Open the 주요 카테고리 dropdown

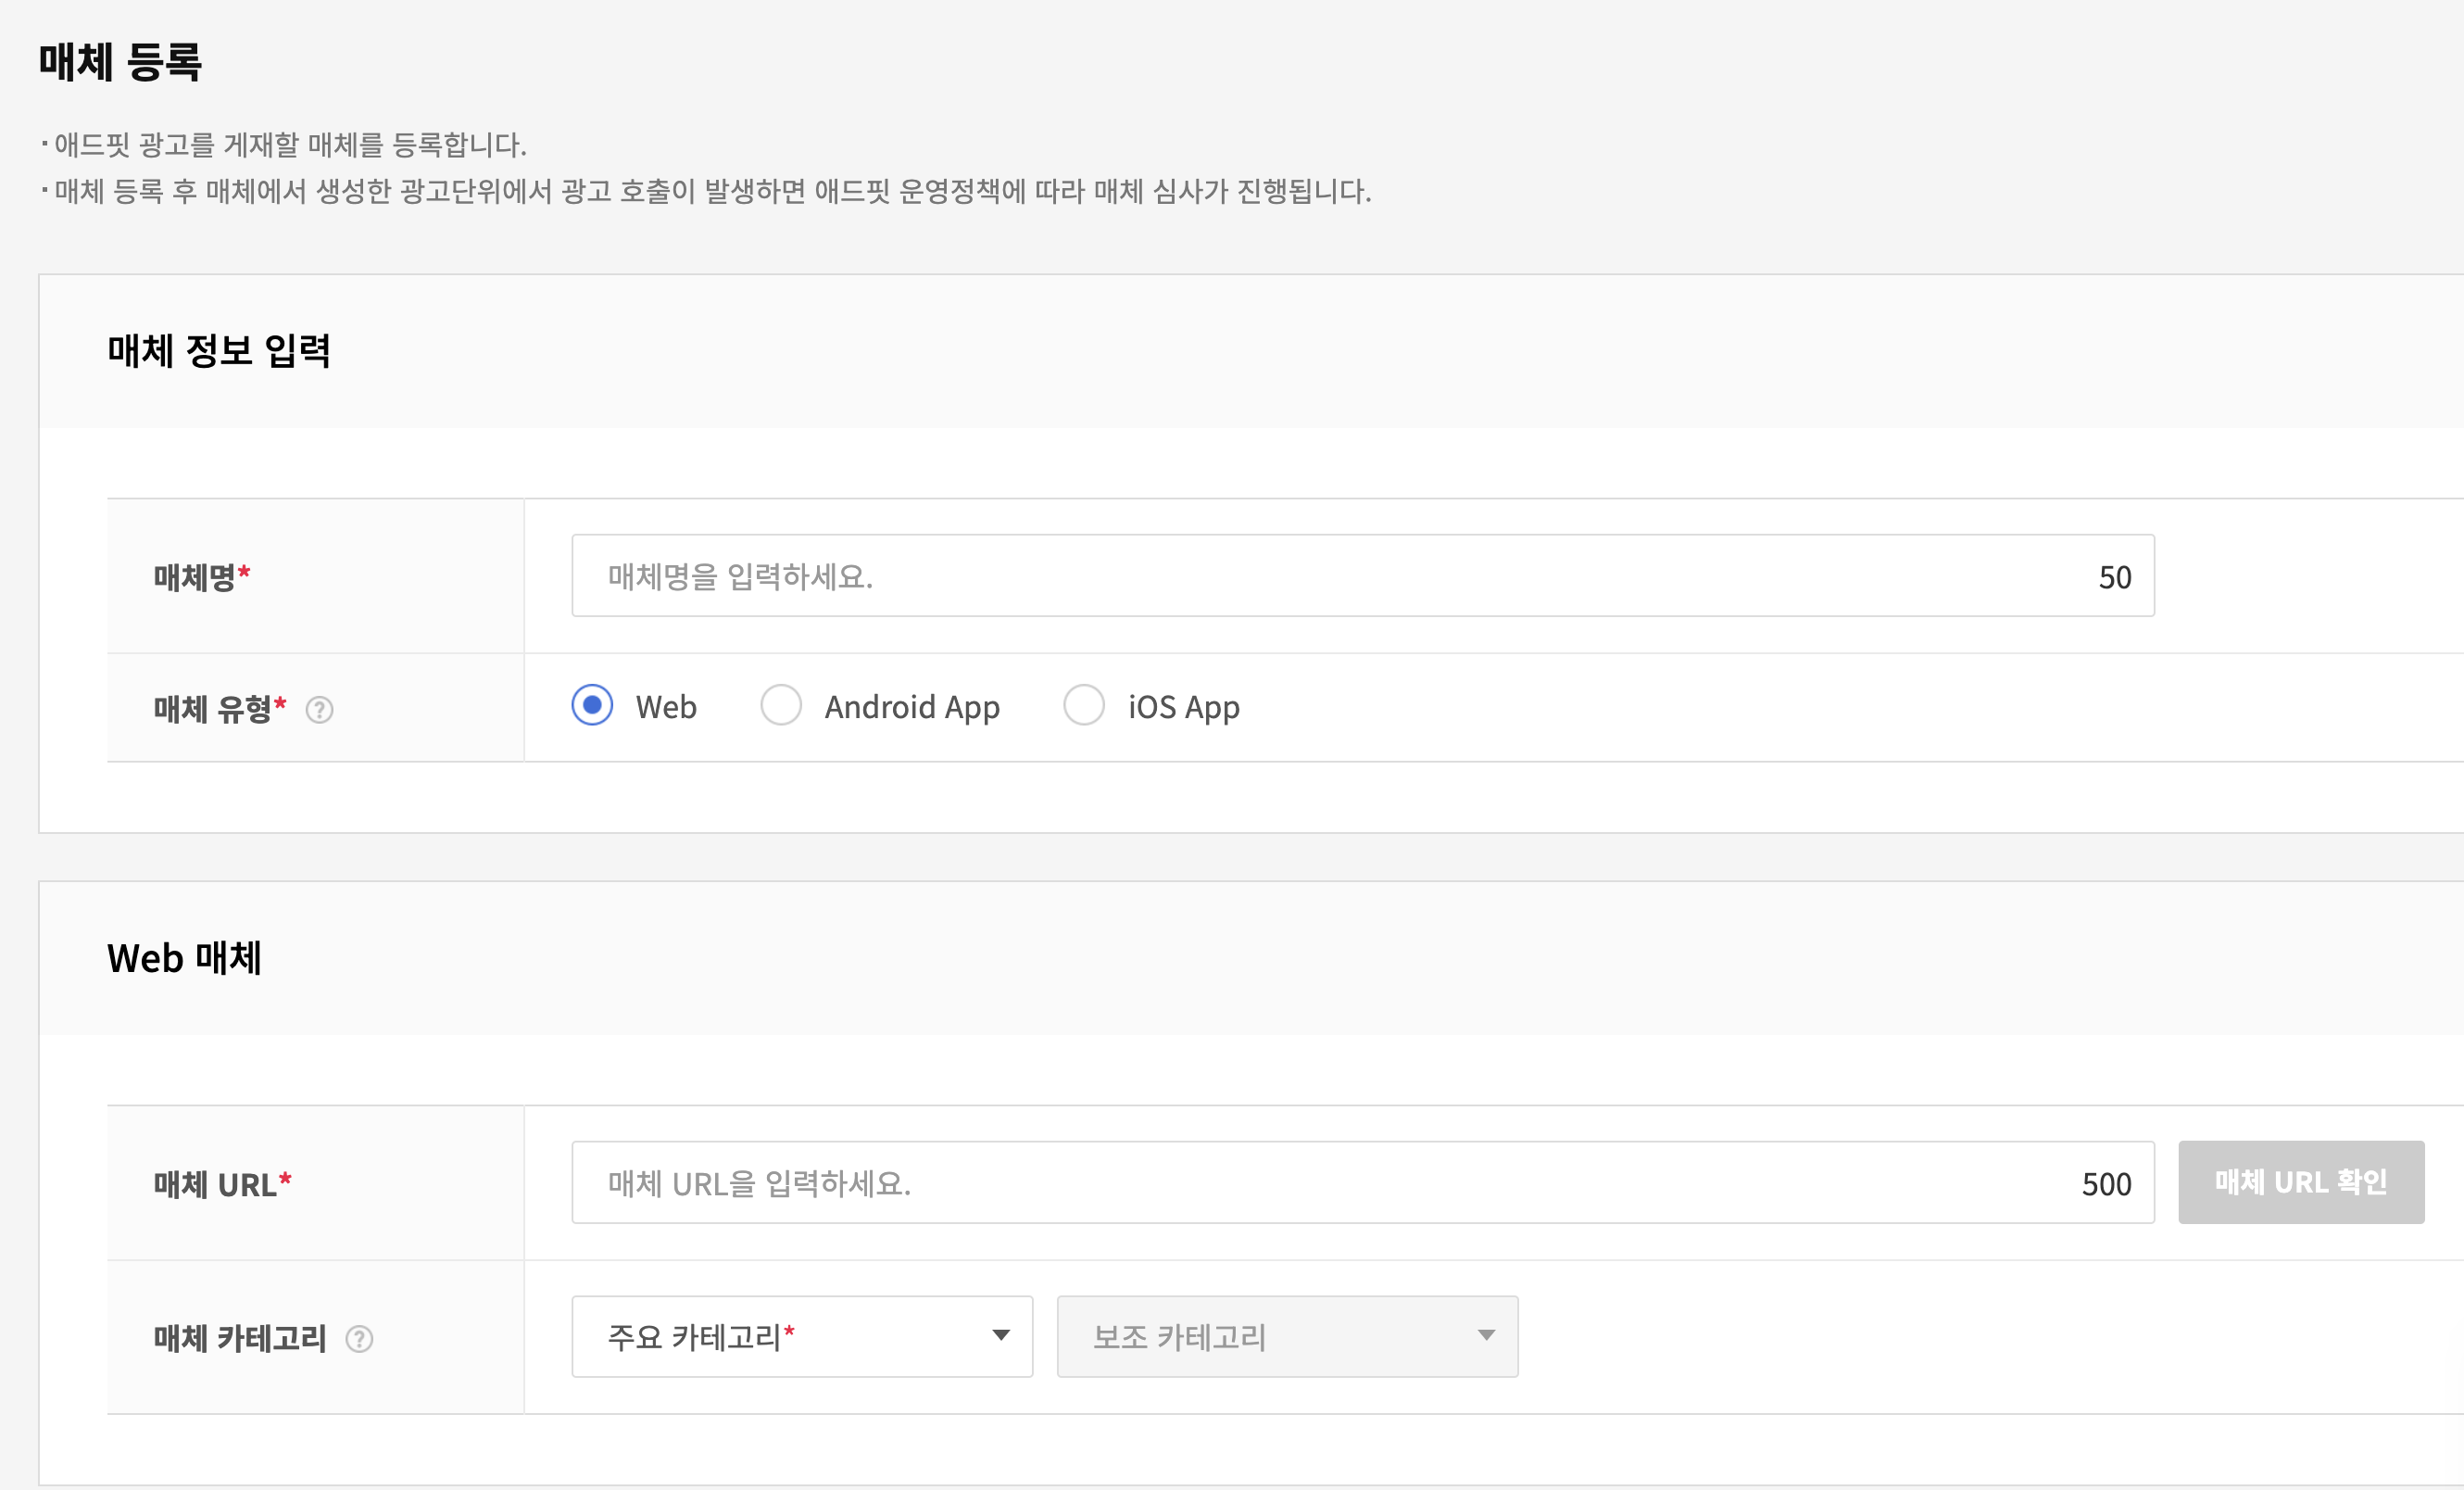tap(801, 1337)
